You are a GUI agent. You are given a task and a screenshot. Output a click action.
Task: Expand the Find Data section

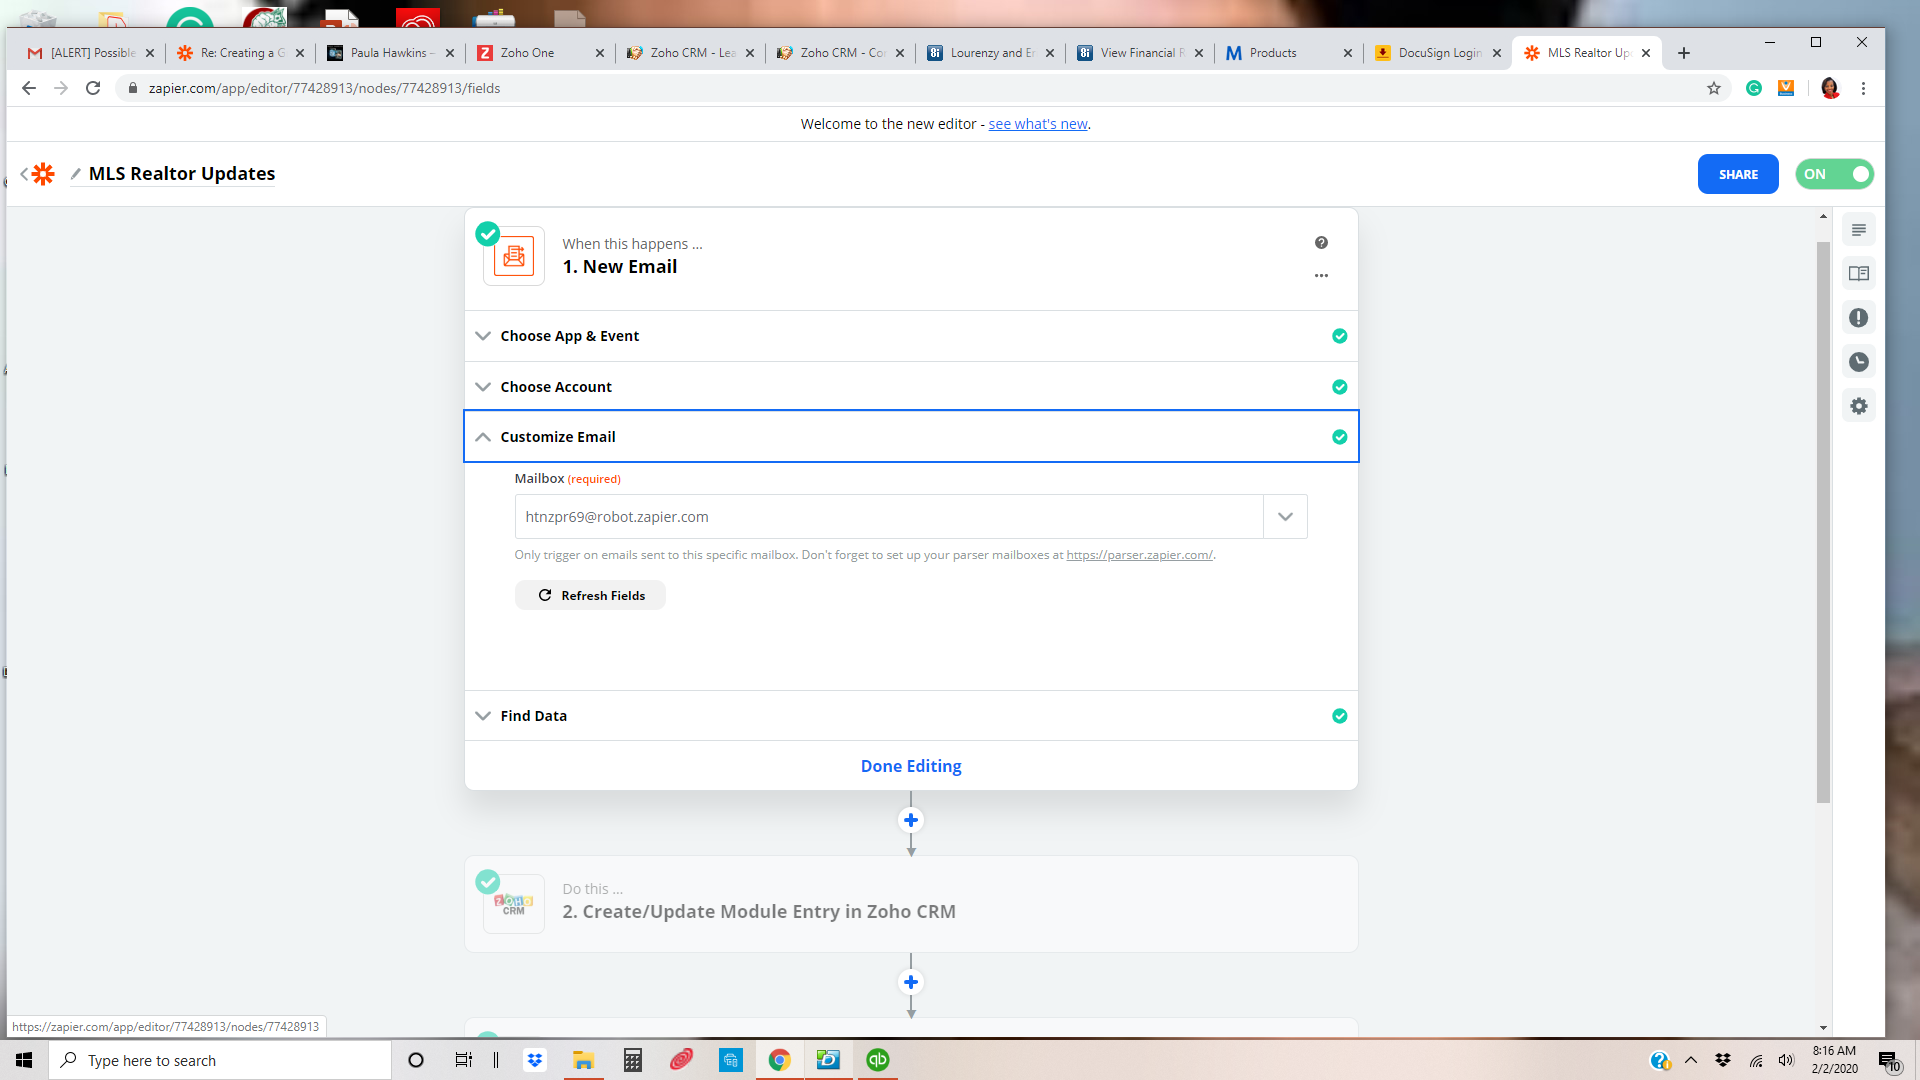pos(911,716)
